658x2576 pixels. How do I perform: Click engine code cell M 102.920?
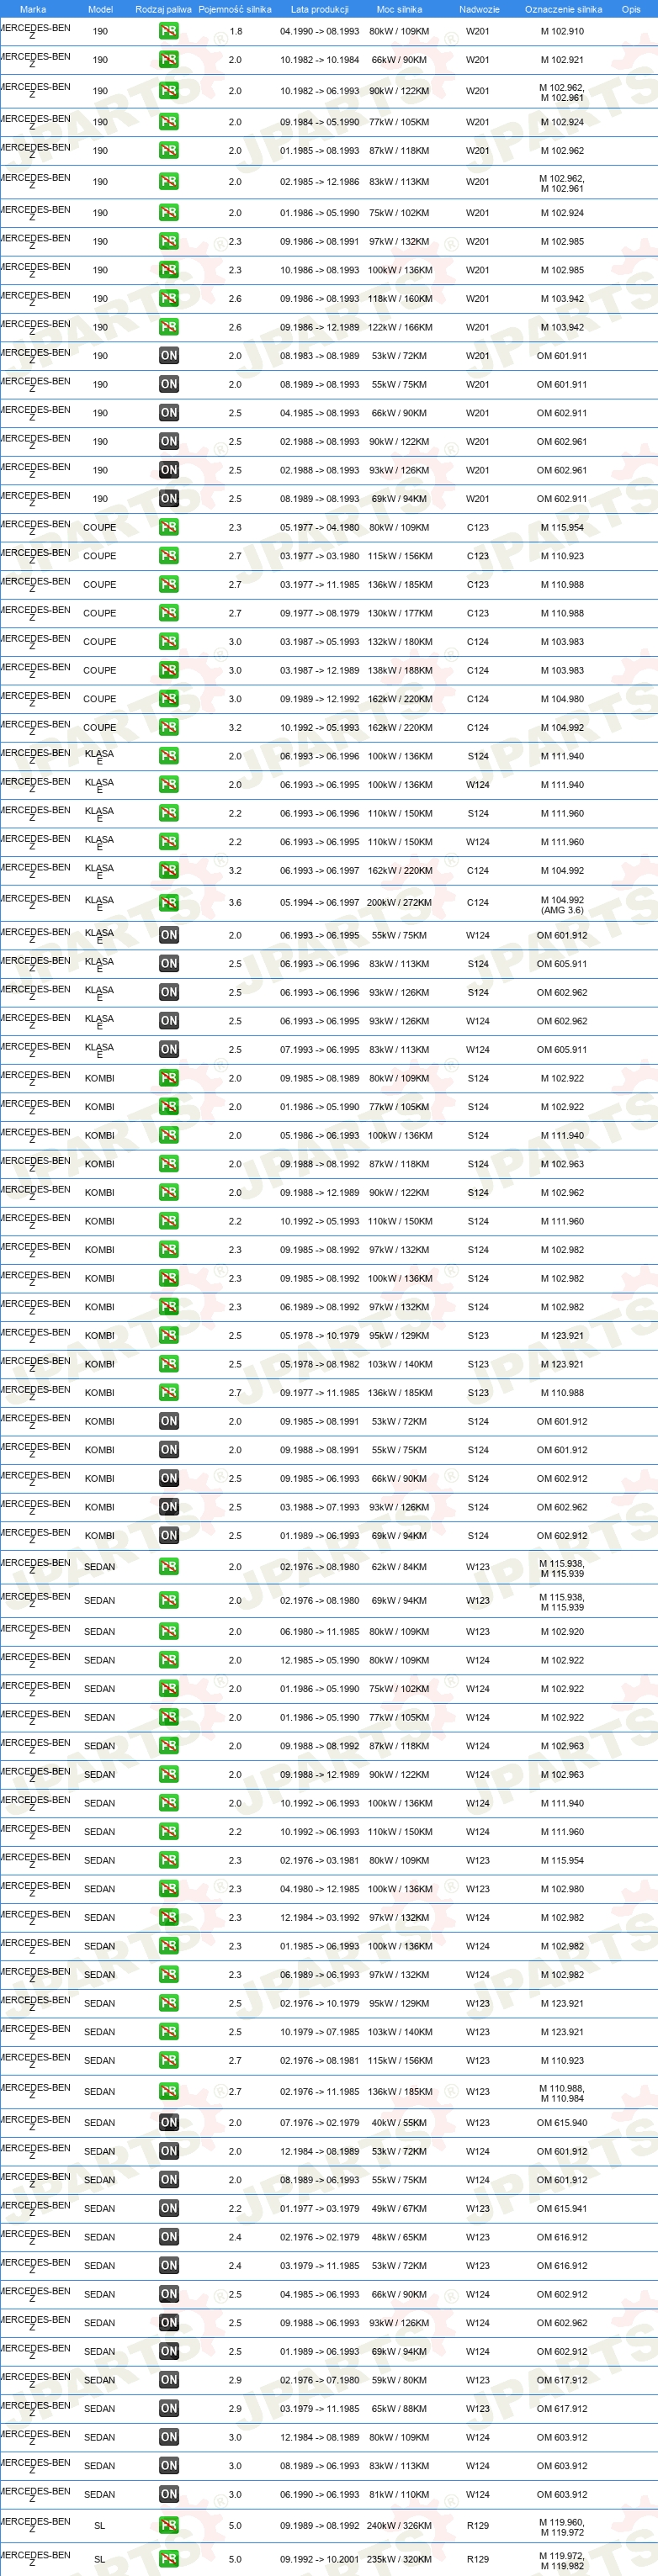(562, 1631)
